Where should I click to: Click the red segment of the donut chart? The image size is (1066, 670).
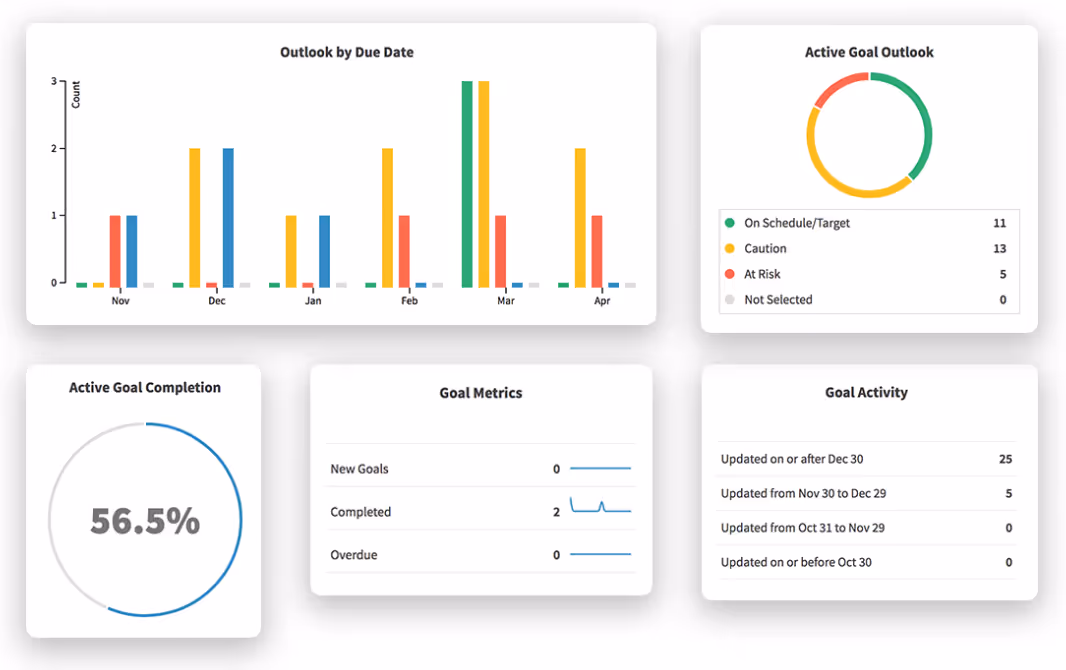pos(838,86)
